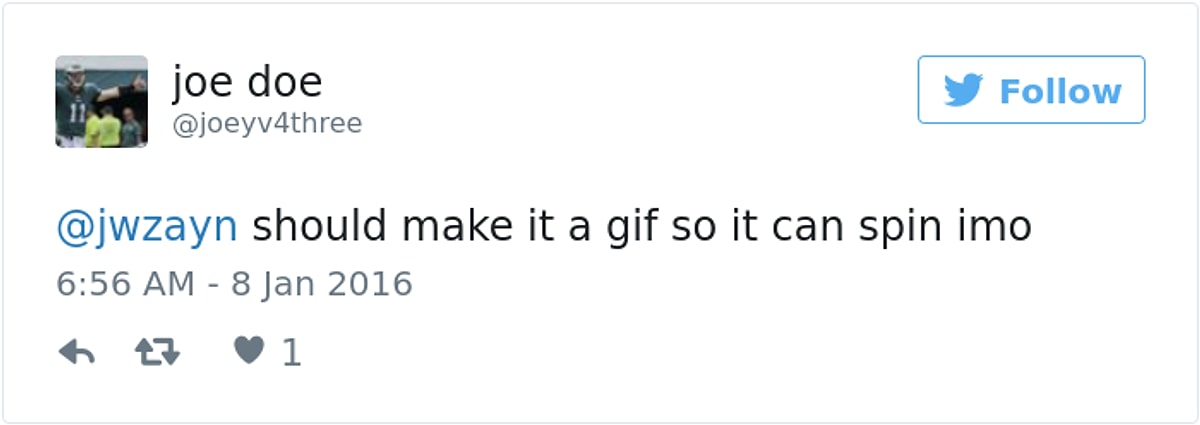This screenshot has height=425, width=1200.
Task: Click the word "AM" in timestamp
Action: pyautogui.click(x=169, y=284)
